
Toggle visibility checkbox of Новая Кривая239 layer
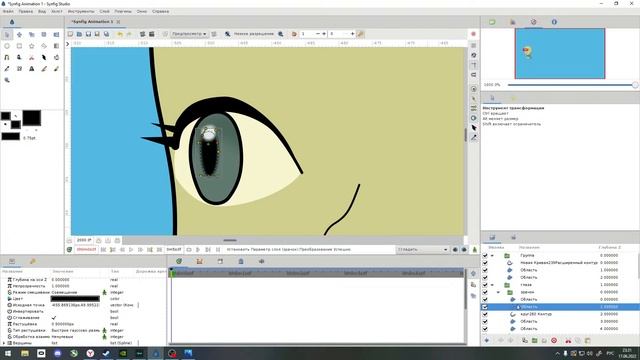point(485,263)
